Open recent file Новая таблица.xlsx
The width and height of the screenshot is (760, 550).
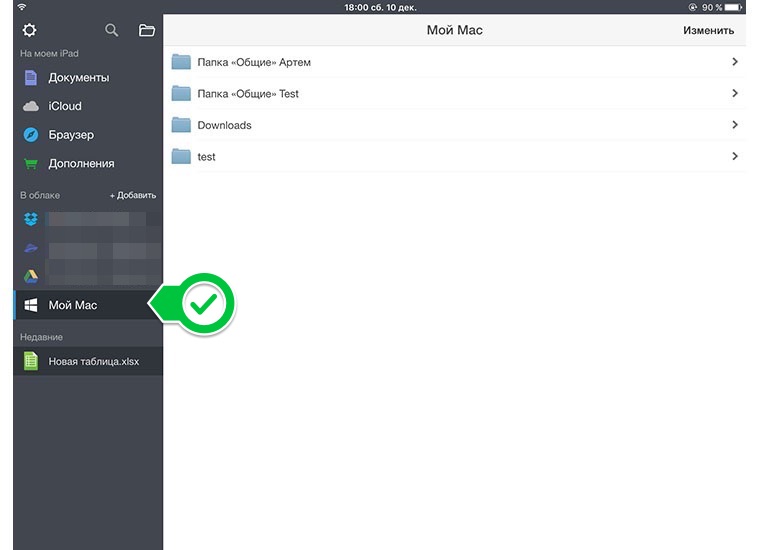88,361
